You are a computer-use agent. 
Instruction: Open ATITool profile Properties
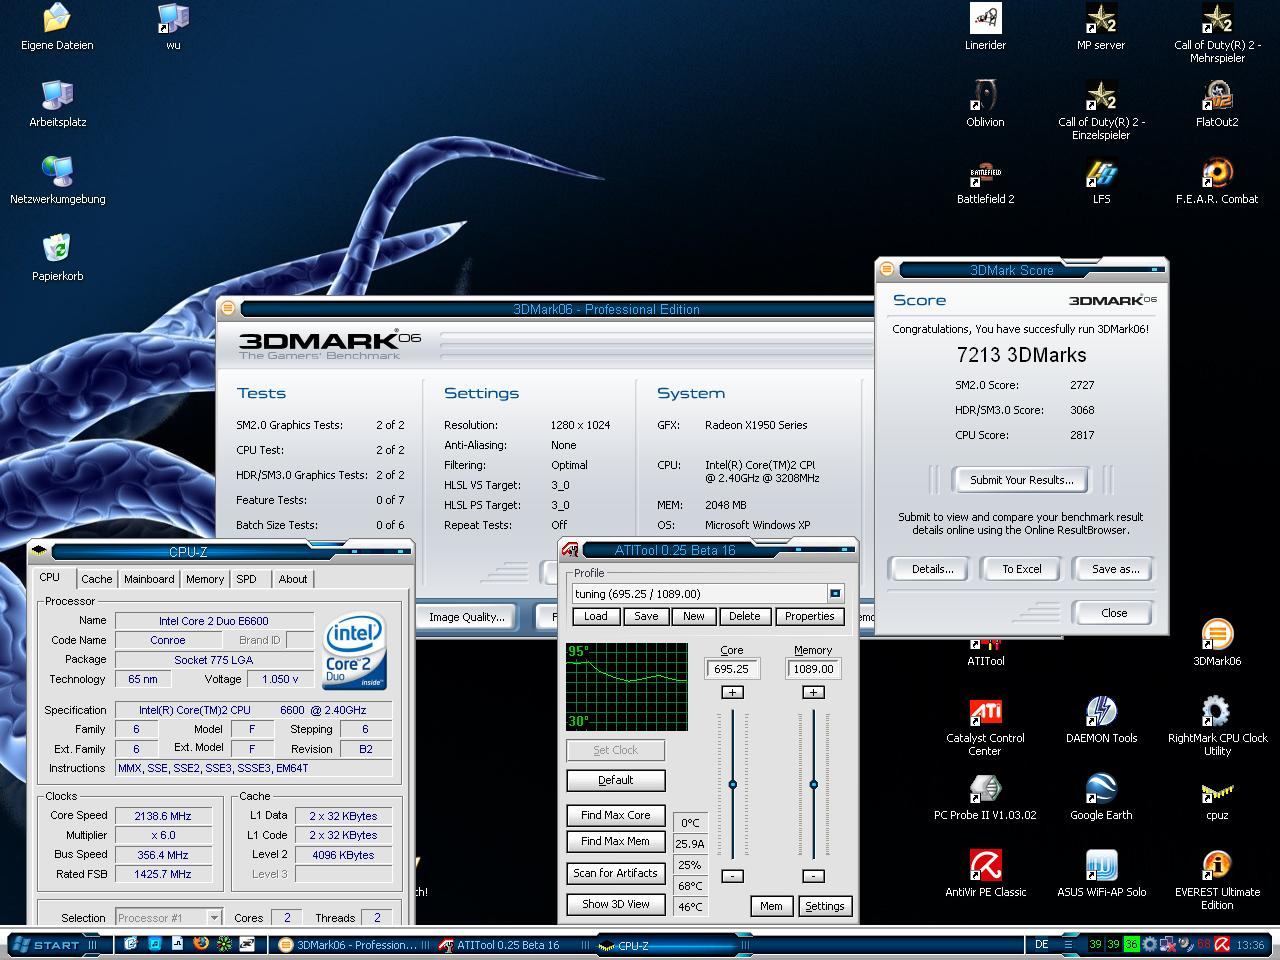(809, 616)
